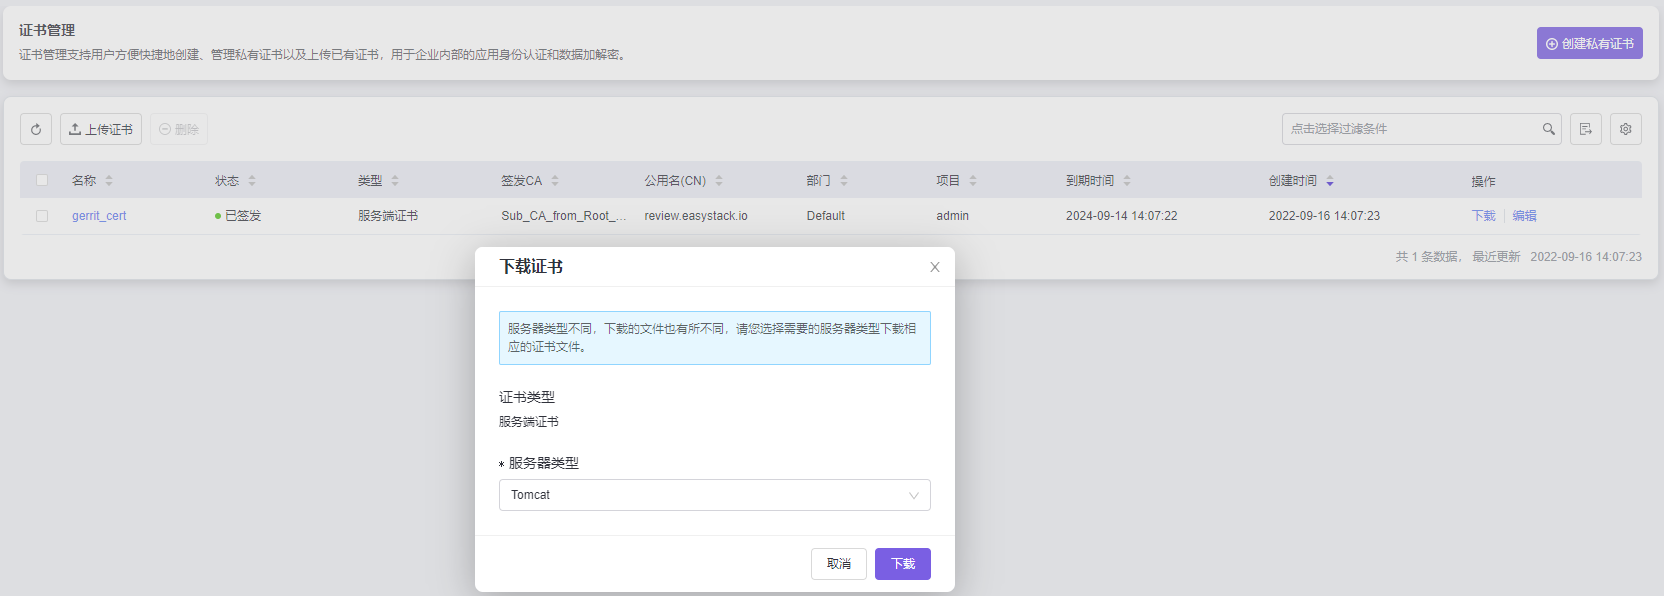Open the 服务器类型 Tomcat dropdown
1664x596 pixels.
click(714, 495)
